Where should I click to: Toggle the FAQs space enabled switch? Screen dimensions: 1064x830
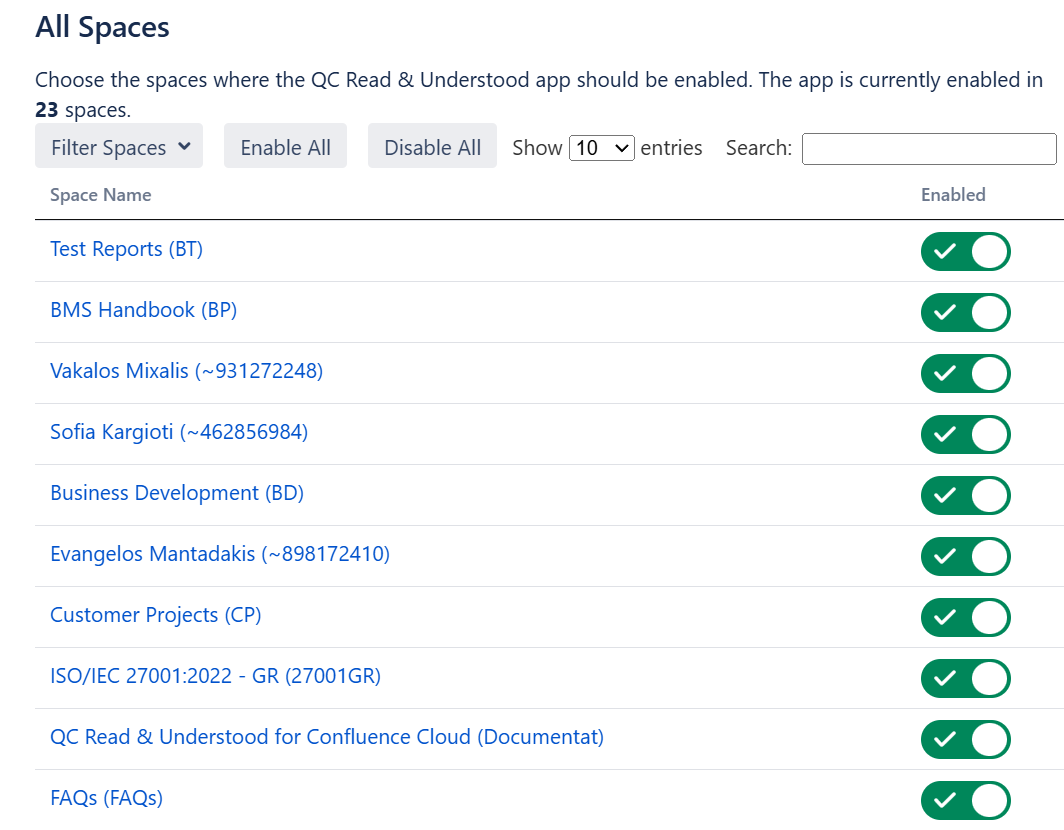pos(965,800)
